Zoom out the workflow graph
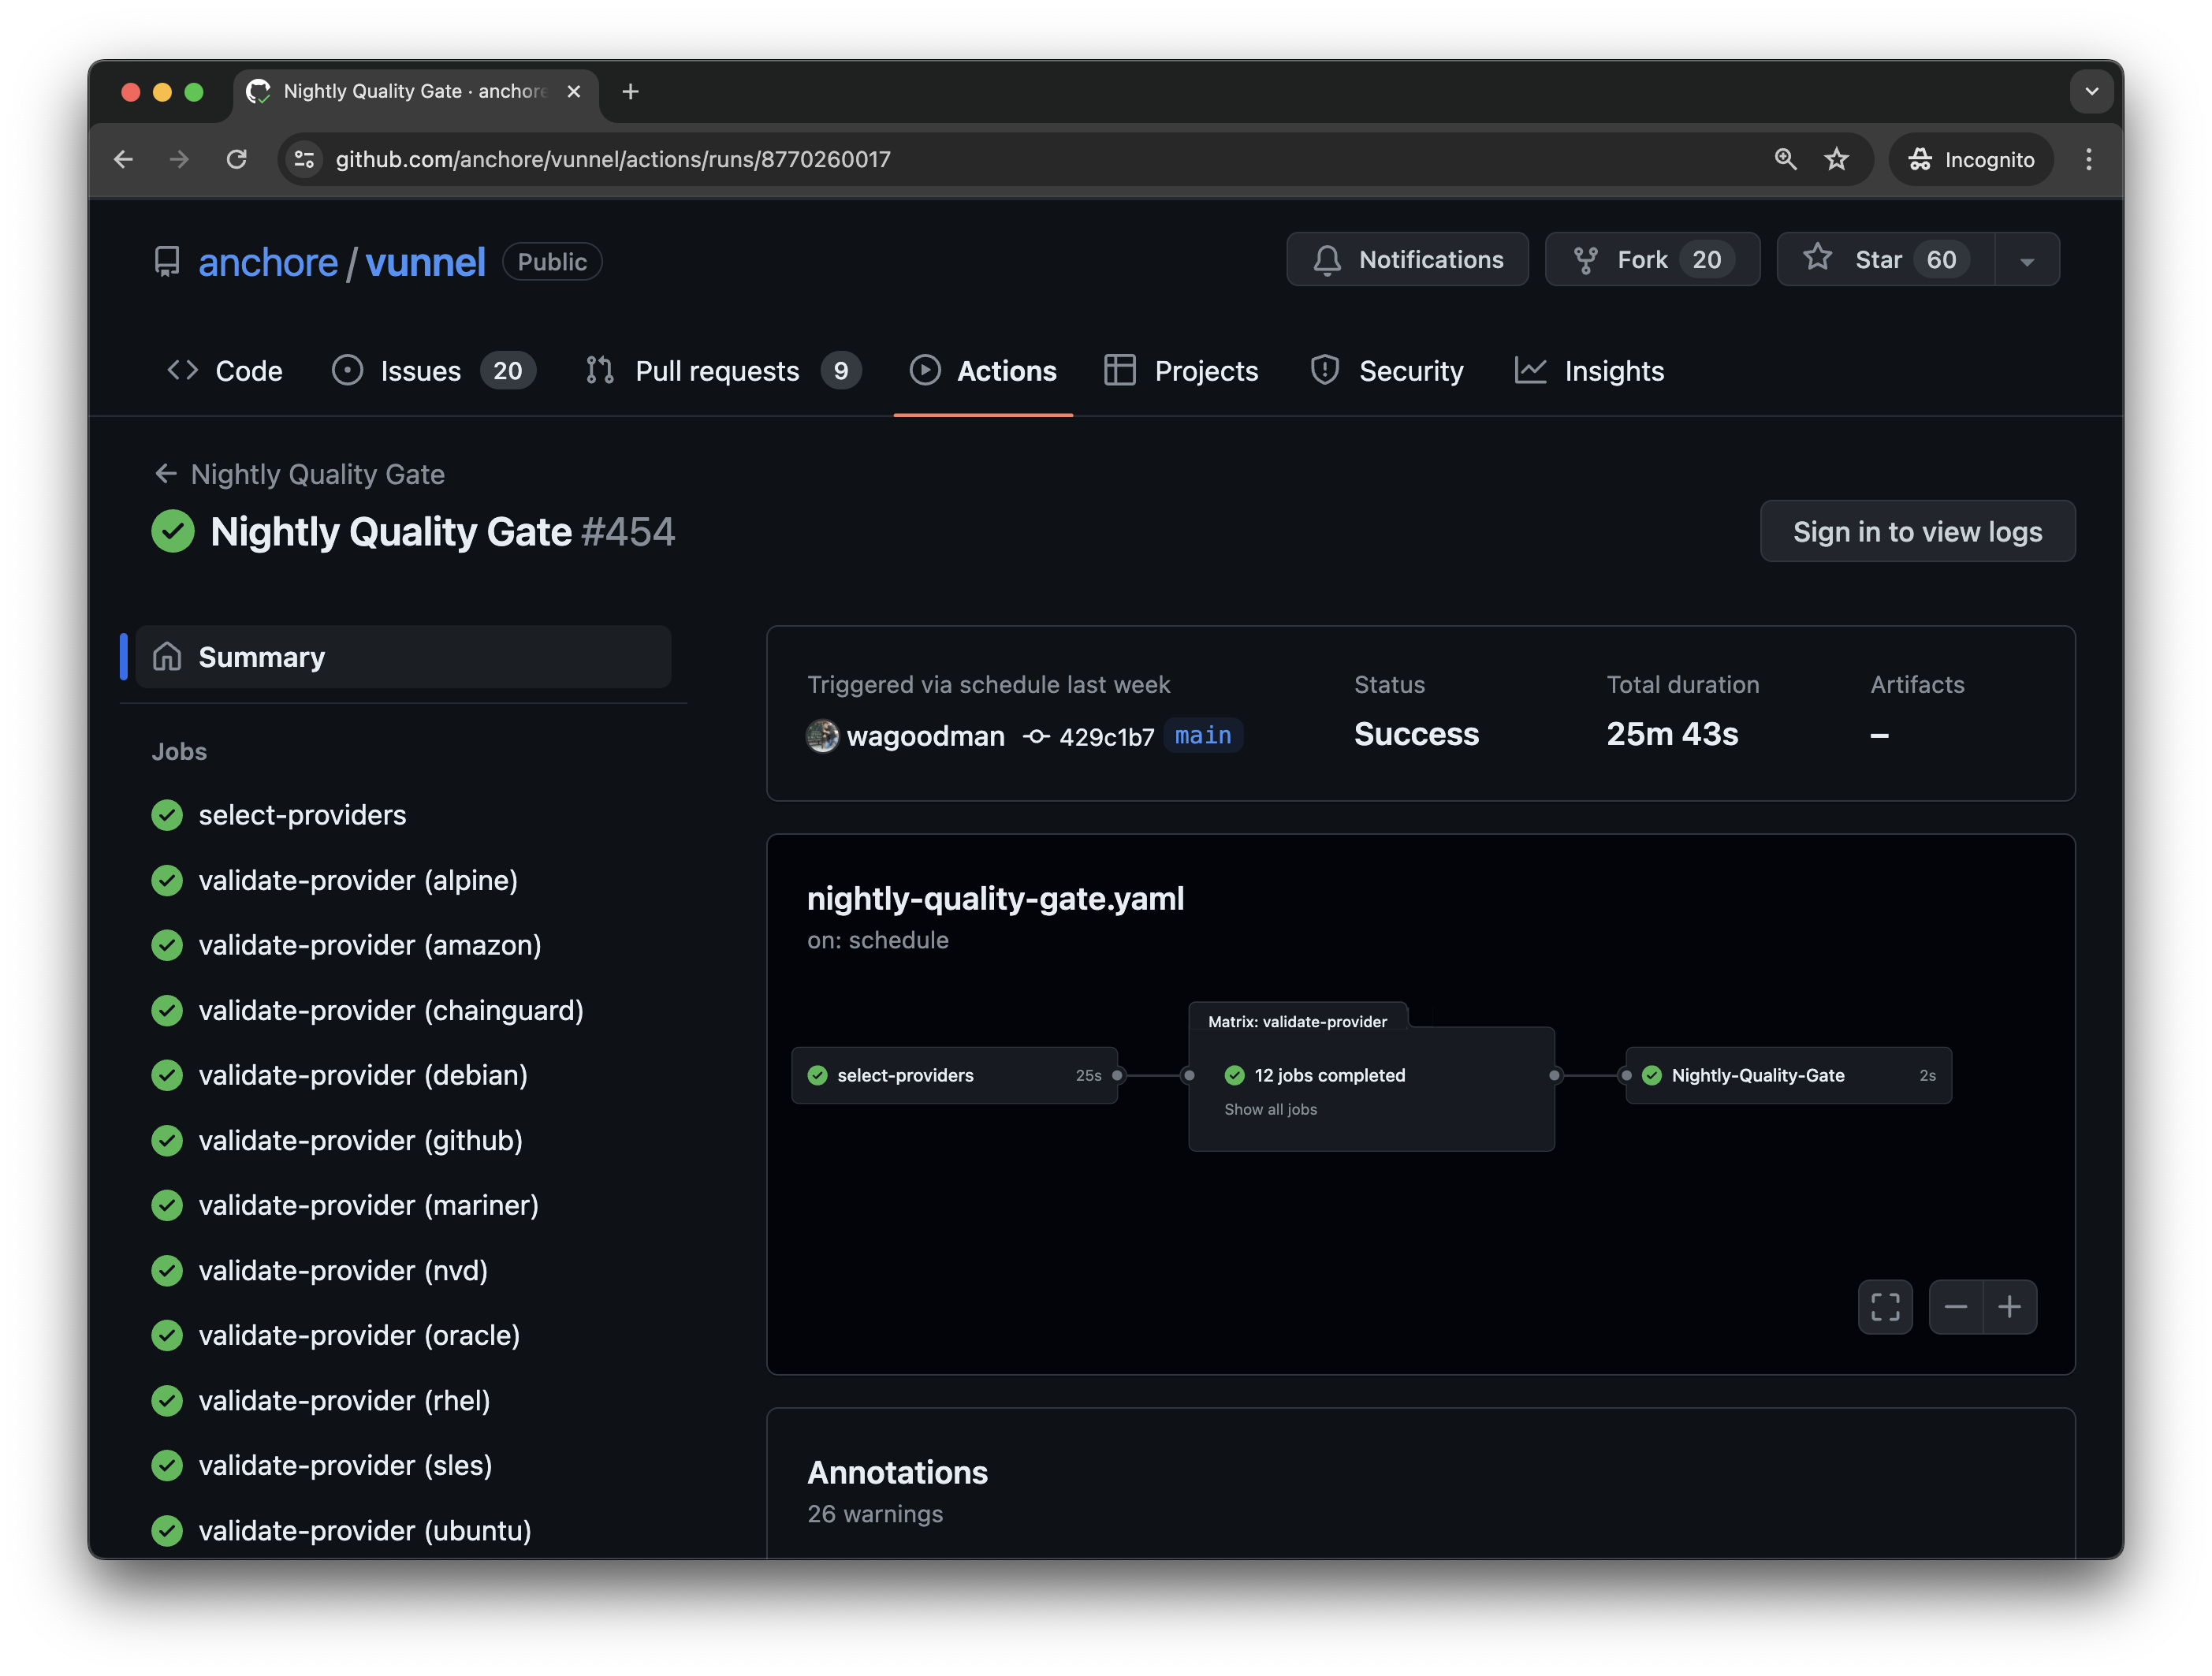This screenshot has width=2212, height=1676. coord(1956,1307)
